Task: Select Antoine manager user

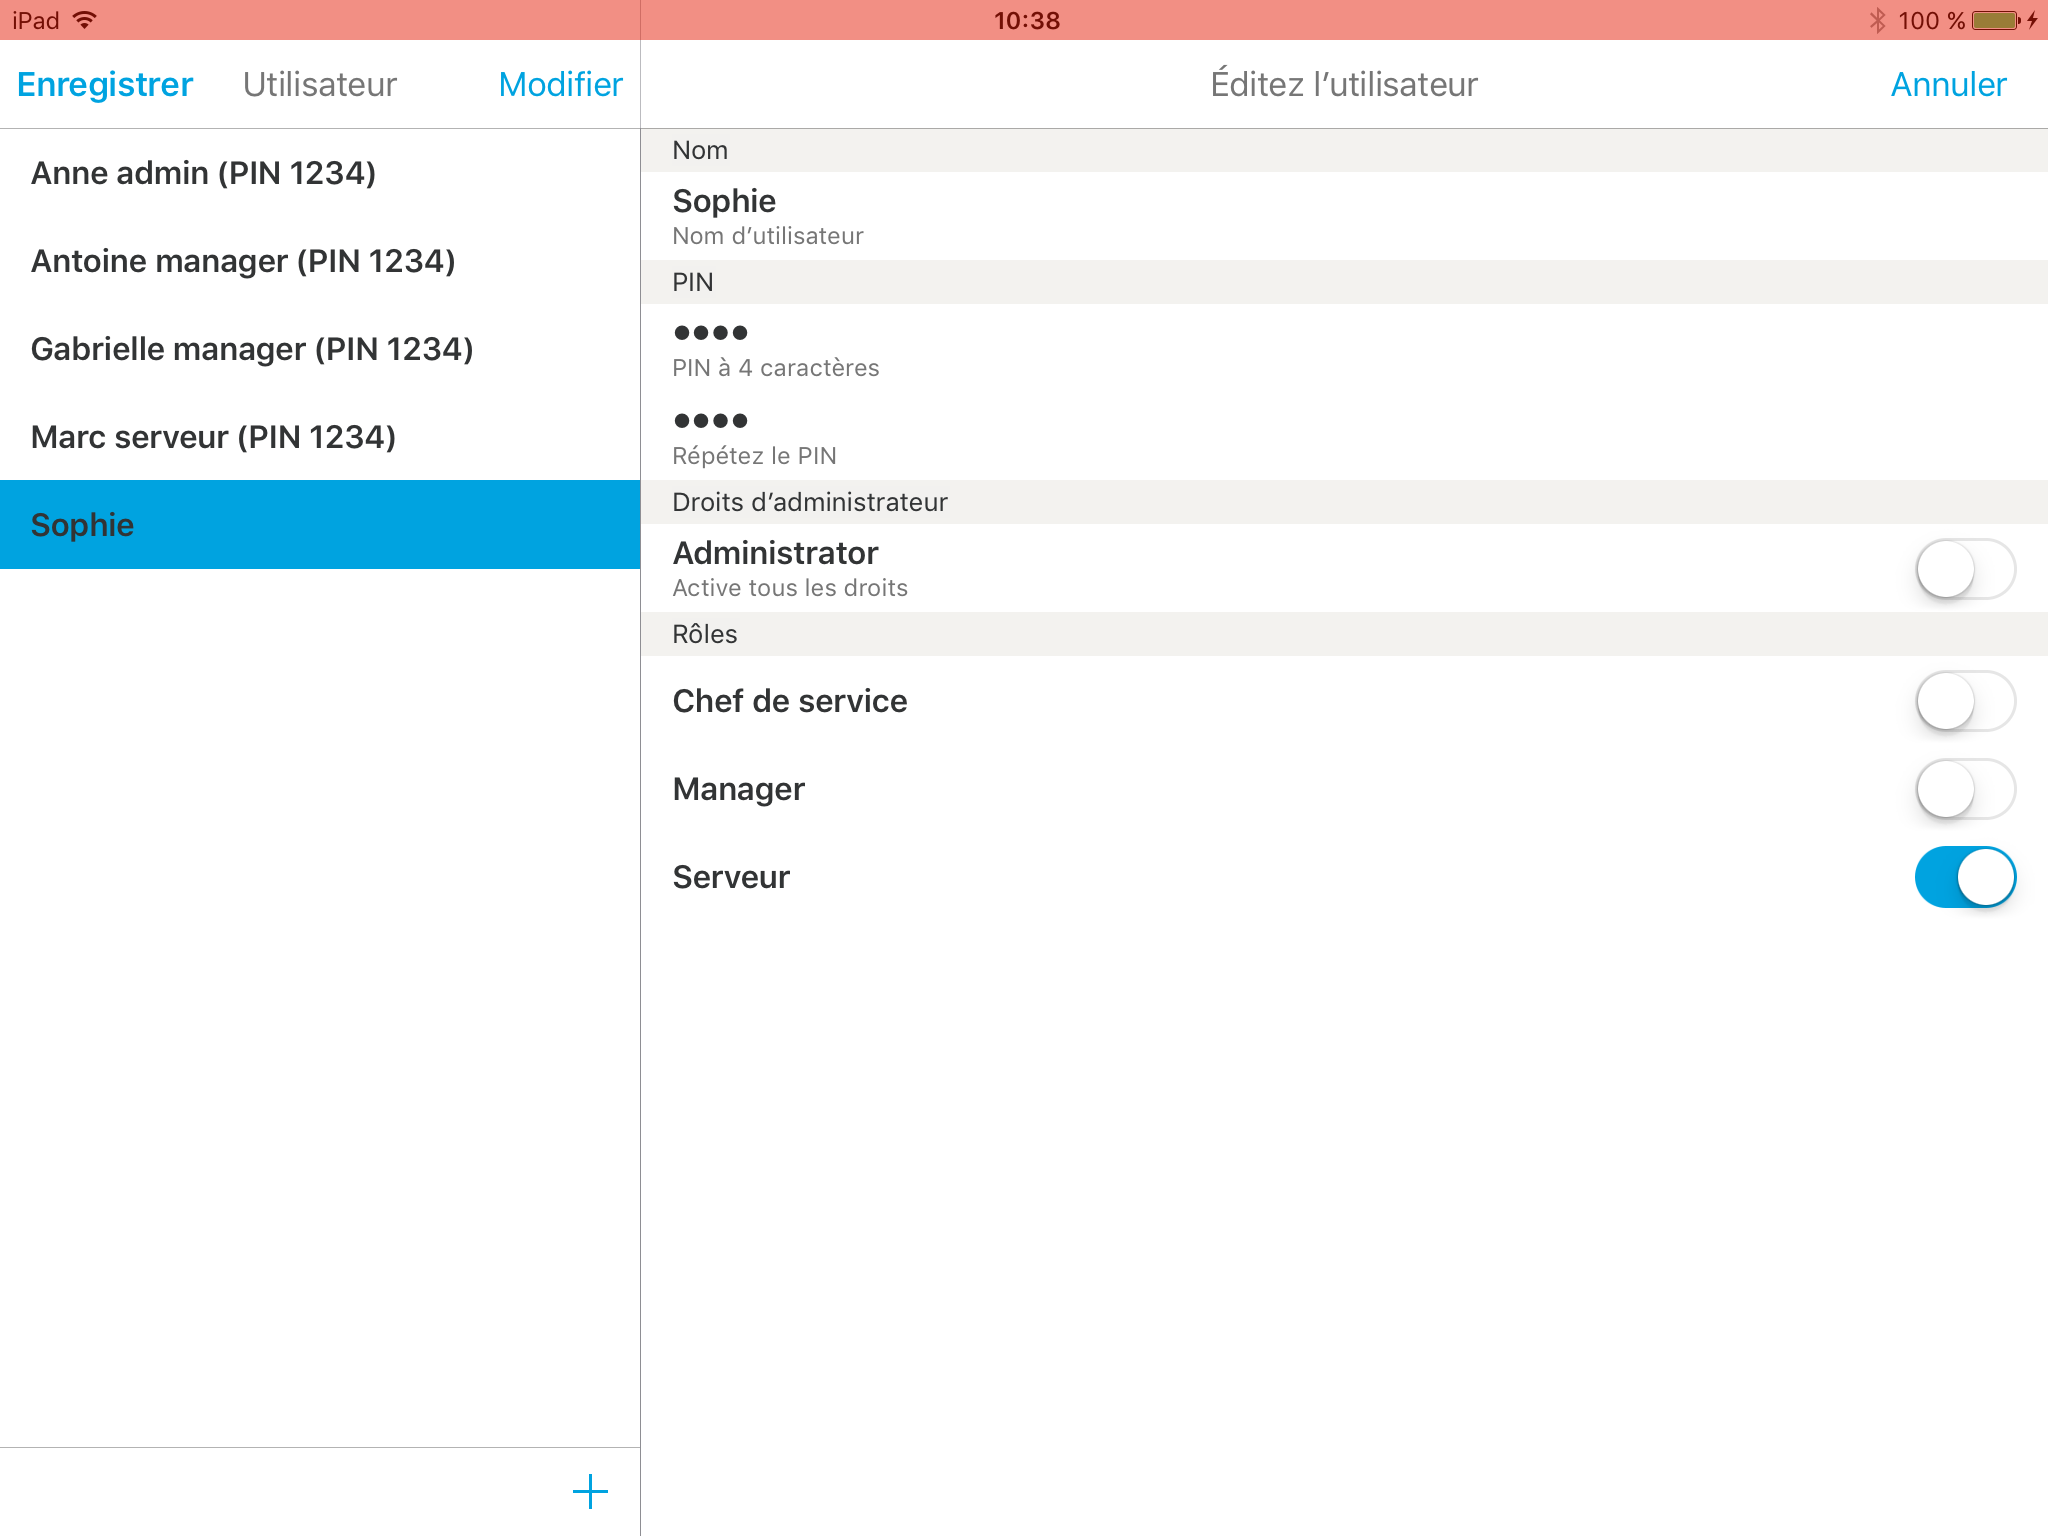Action: [320, 261]
